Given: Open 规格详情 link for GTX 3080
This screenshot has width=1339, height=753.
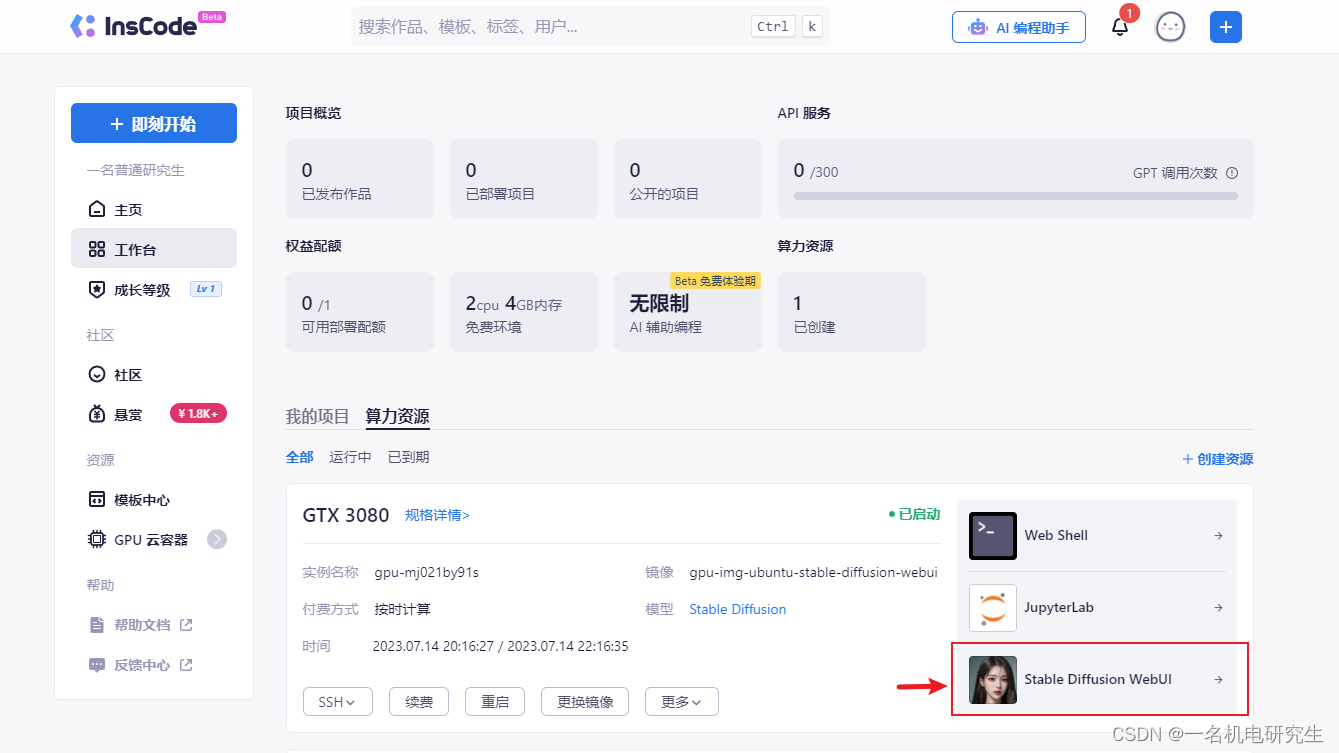Looking at the screenshot, I should click(437, 515).
